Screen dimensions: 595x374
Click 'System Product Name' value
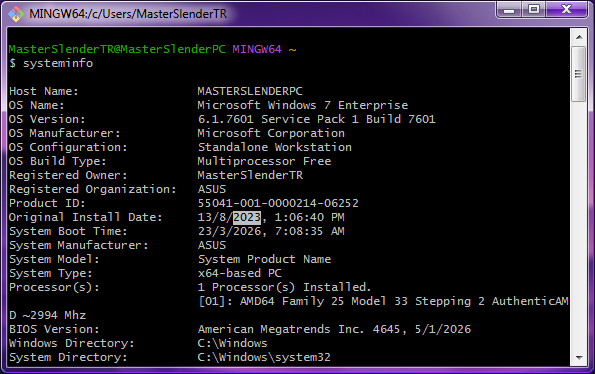(264, 259)
